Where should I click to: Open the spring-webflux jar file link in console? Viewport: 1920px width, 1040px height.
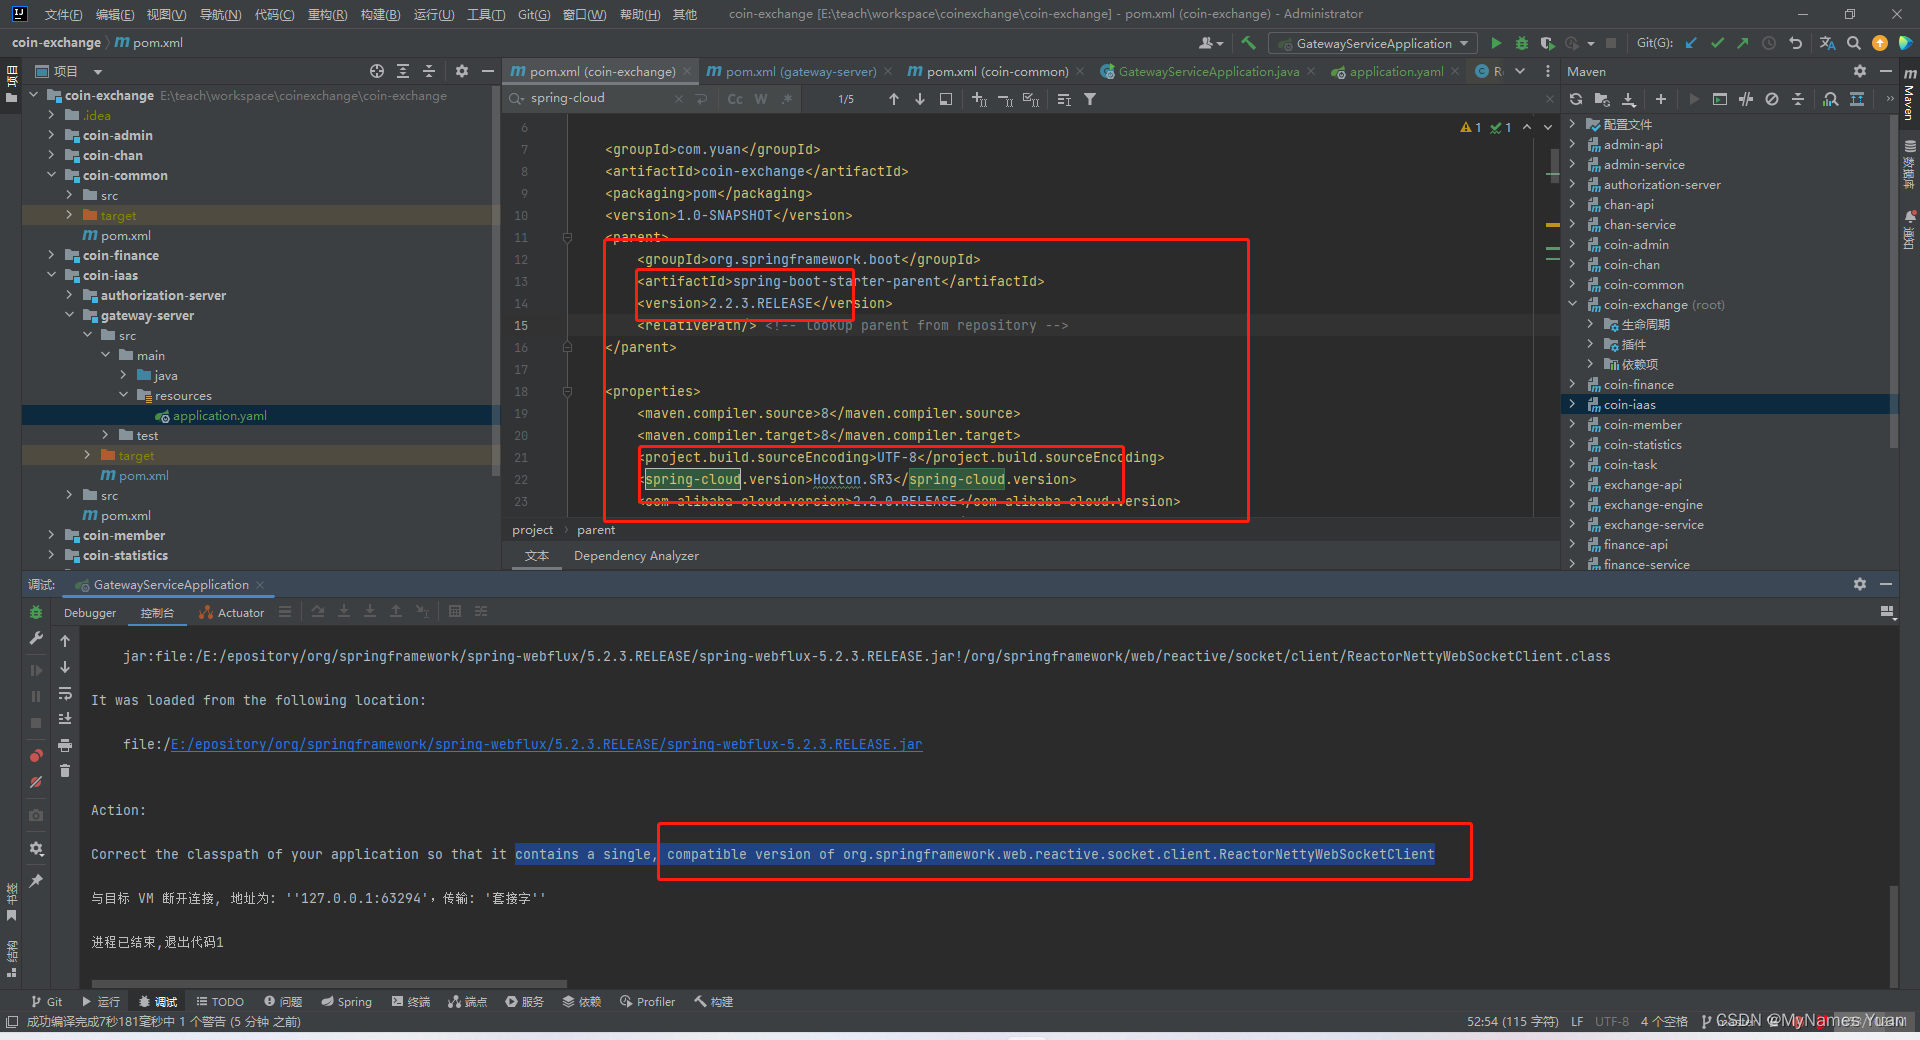(x=545, y=744)
